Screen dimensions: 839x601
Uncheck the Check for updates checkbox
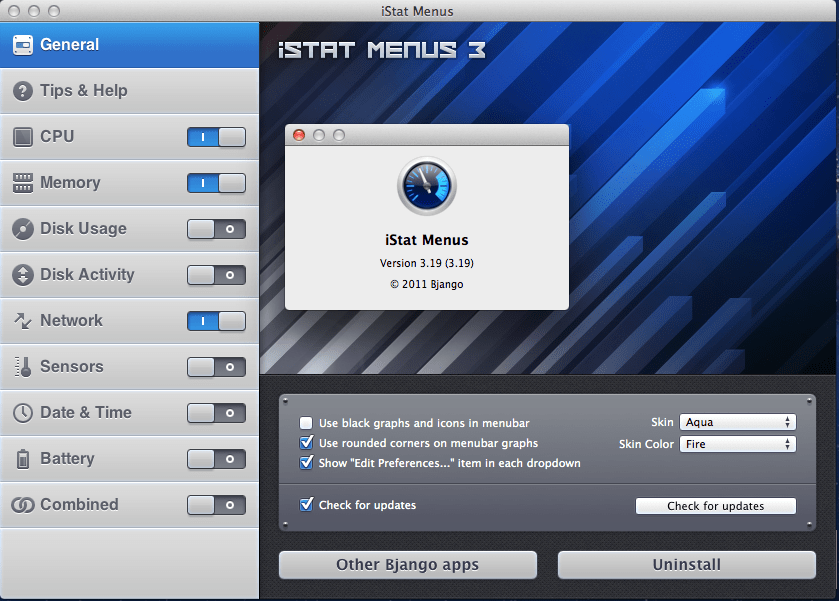[306, 504]
